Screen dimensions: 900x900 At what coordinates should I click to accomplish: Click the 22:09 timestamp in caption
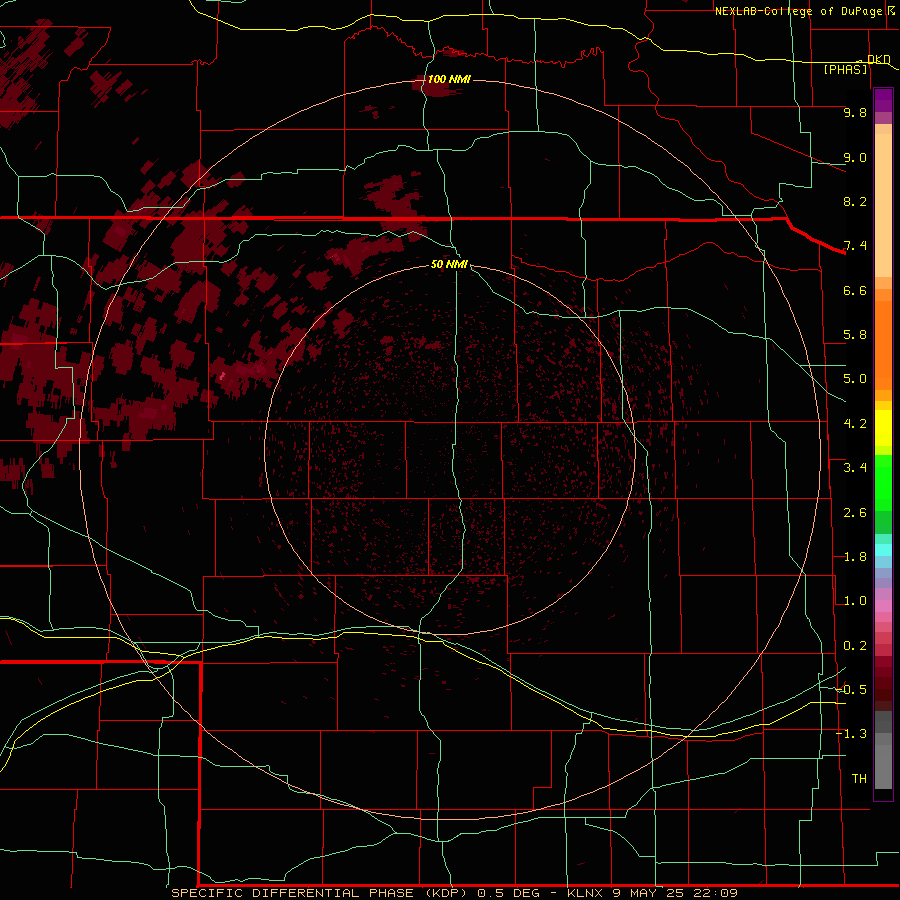715,893
